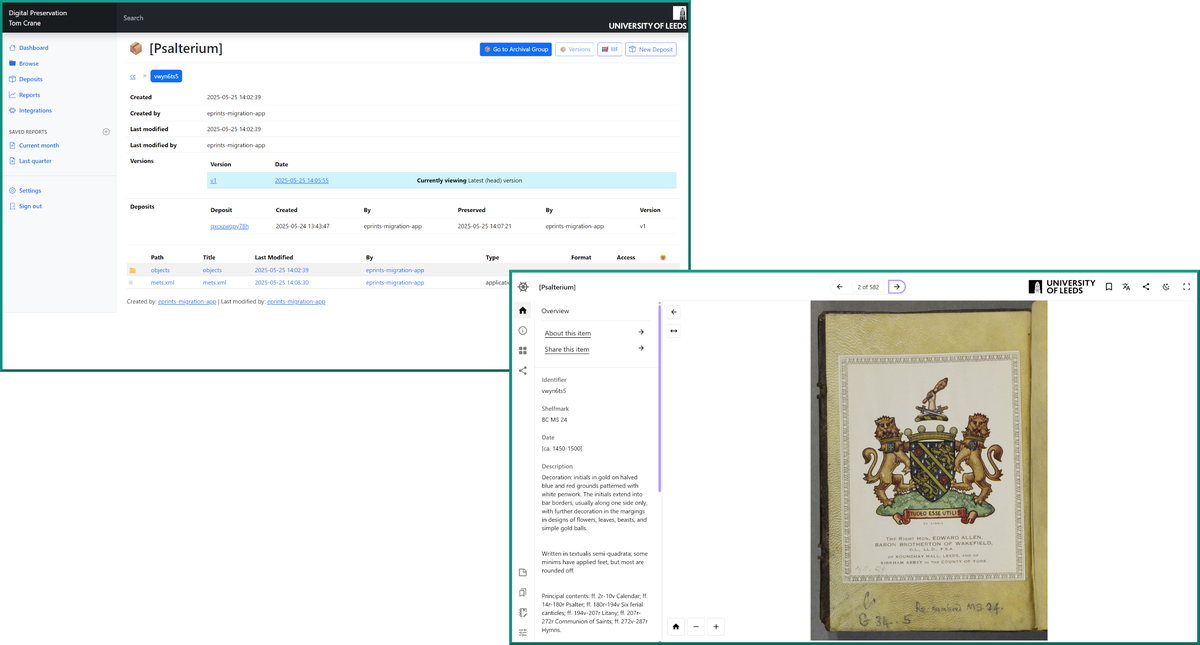Open the IIIF manifest button
This screenshot has width=1200, height=645.
pos(610,49)
